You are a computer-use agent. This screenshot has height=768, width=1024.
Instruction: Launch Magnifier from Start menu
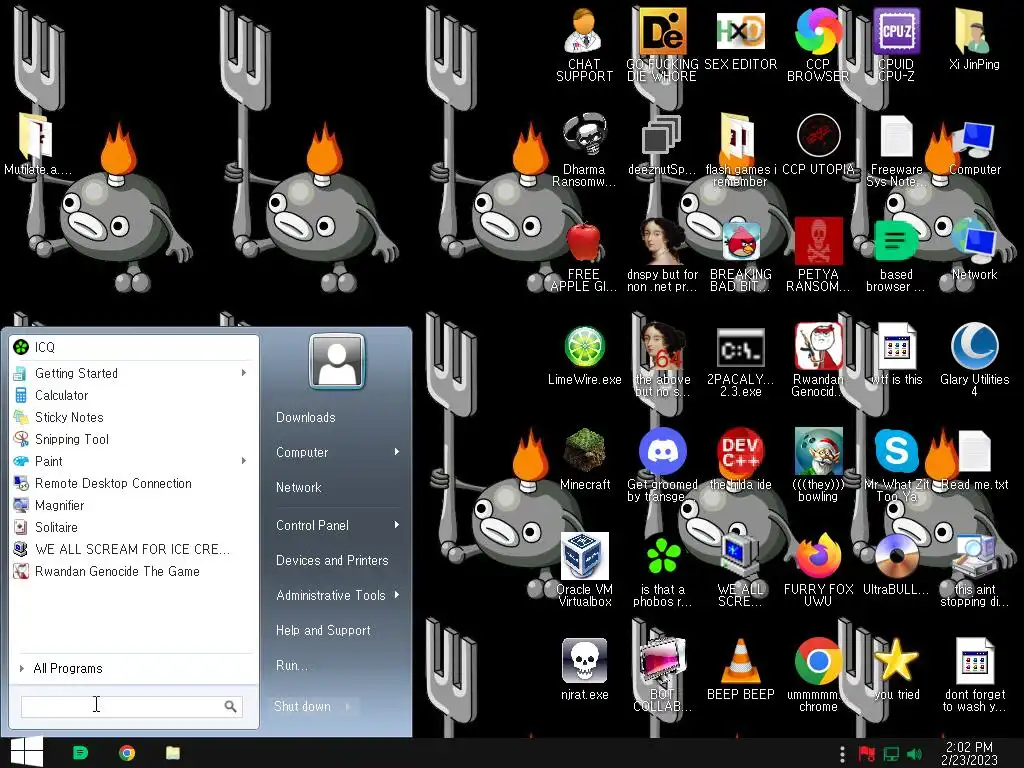134,505
